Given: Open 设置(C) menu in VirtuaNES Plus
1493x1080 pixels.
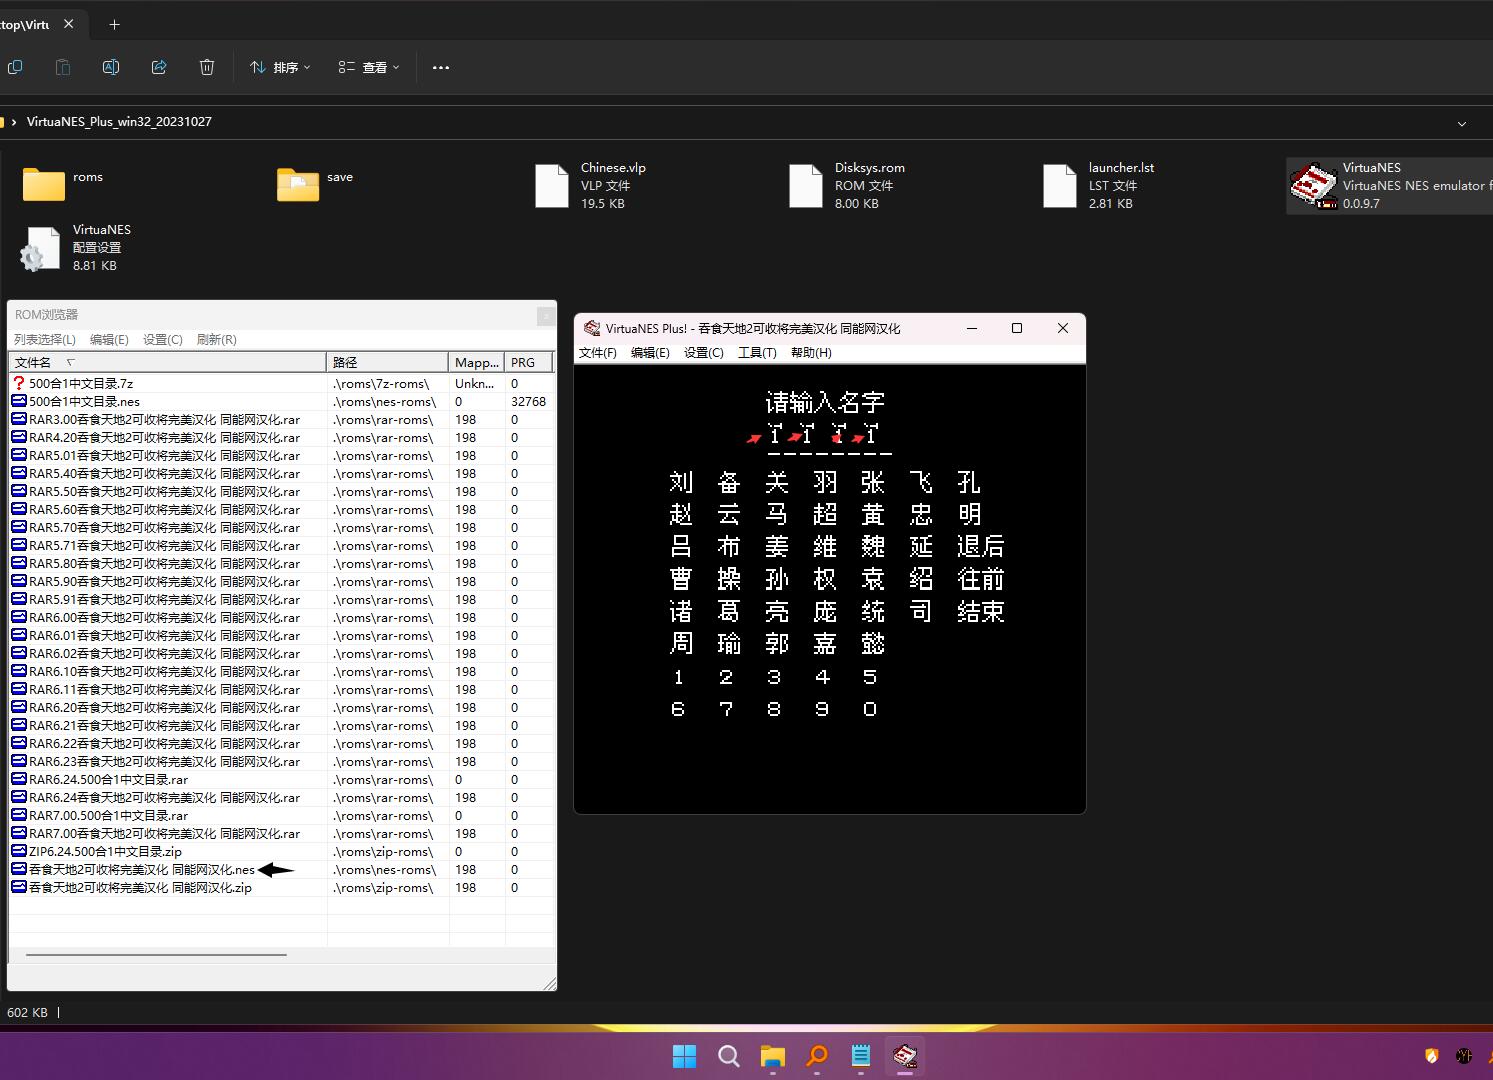Looking at the screenshot, I should [704, 353].
